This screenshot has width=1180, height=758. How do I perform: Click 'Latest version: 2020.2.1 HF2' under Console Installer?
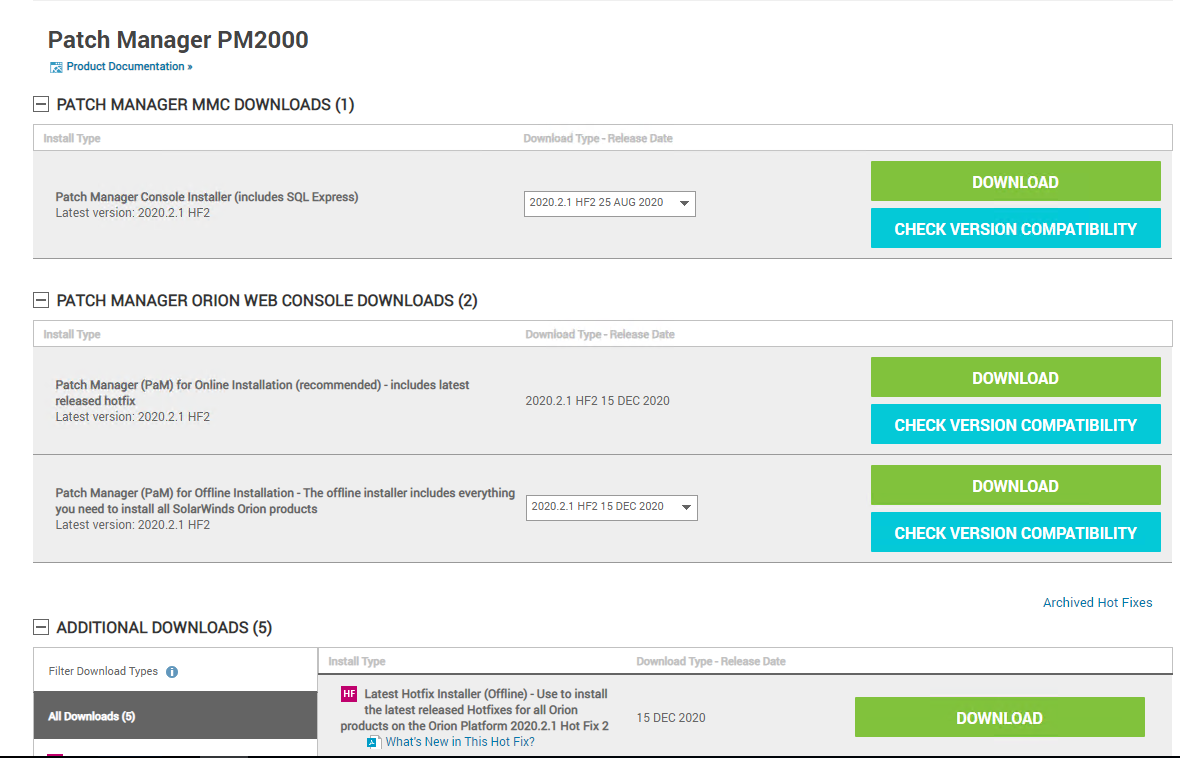132,213
